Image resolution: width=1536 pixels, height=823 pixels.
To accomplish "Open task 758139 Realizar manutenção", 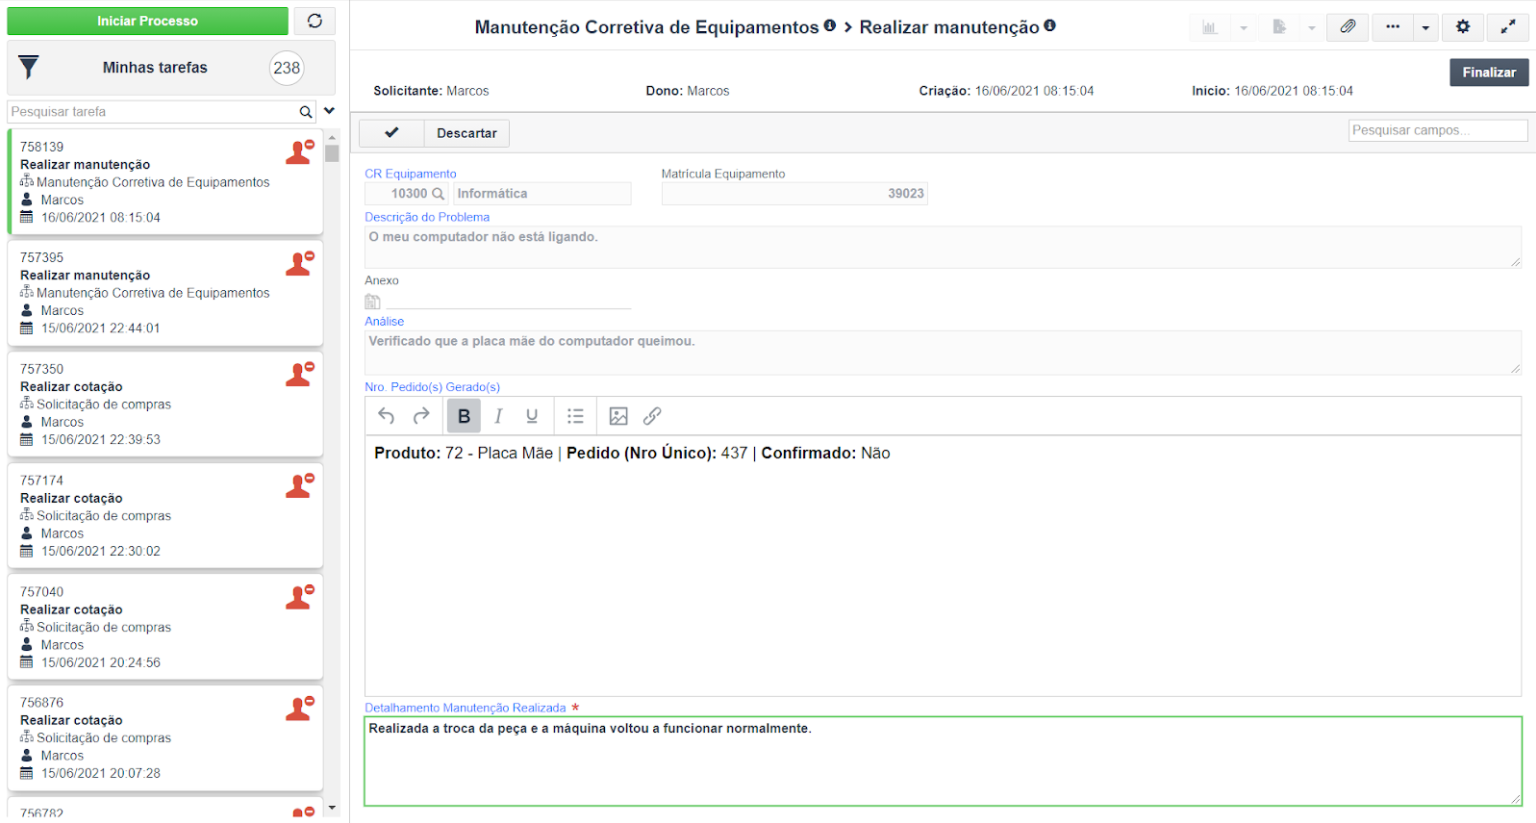I will 165,182.
